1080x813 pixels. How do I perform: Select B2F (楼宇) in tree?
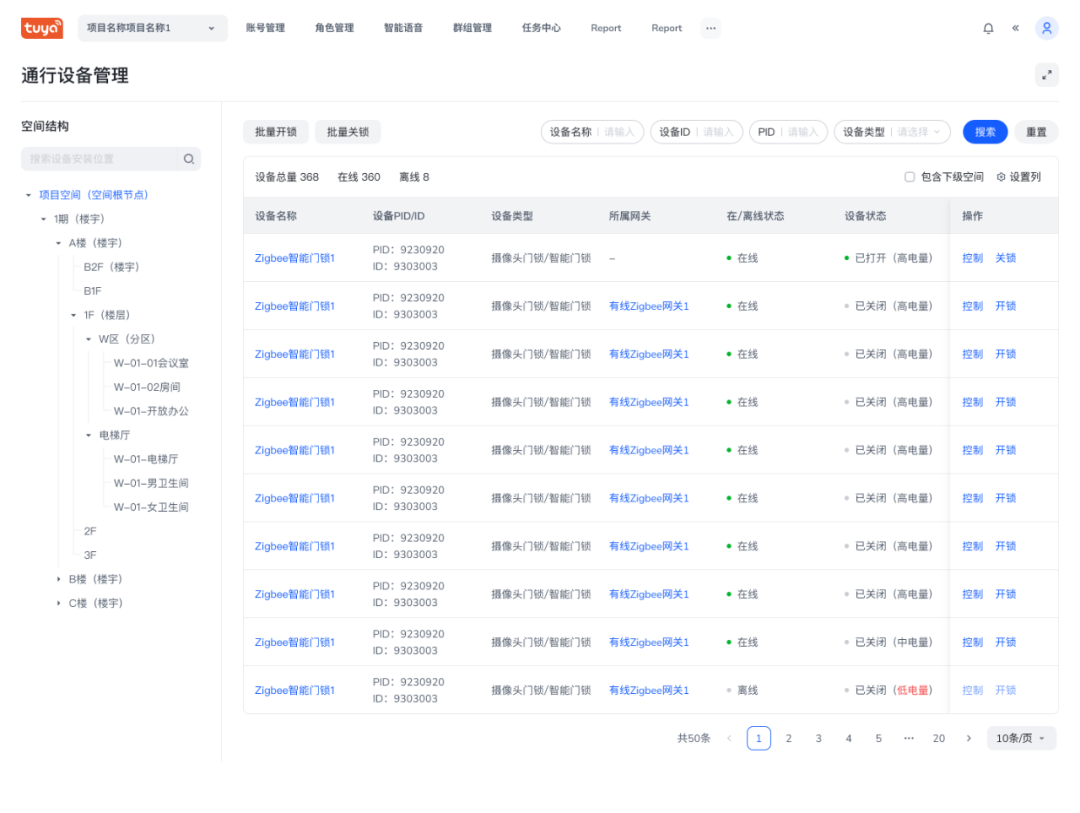click(112, 267)
